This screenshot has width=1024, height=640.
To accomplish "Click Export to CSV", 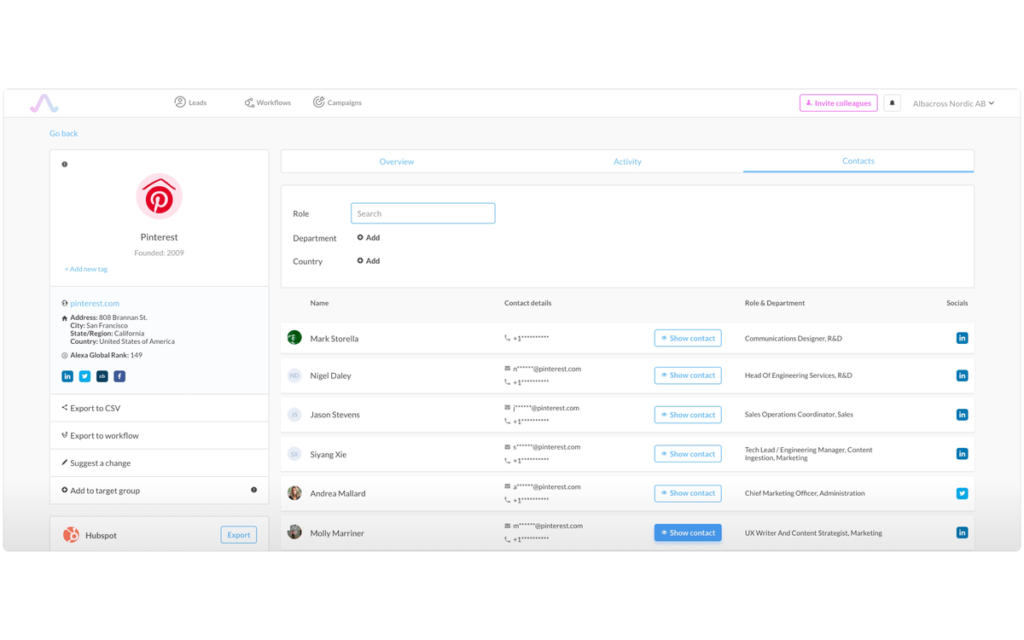I will tap(159, 408).
